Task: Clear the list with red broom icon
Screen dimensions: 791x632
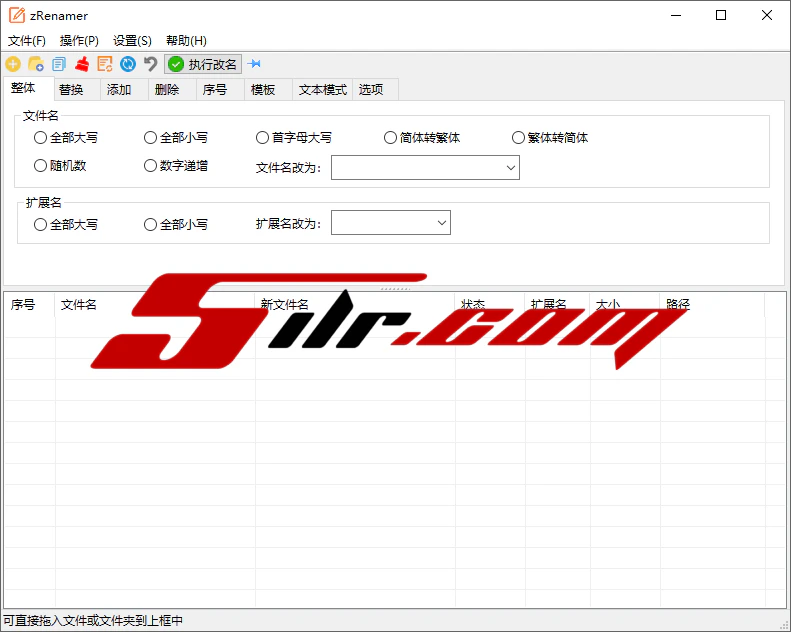Action: [82, 64]
